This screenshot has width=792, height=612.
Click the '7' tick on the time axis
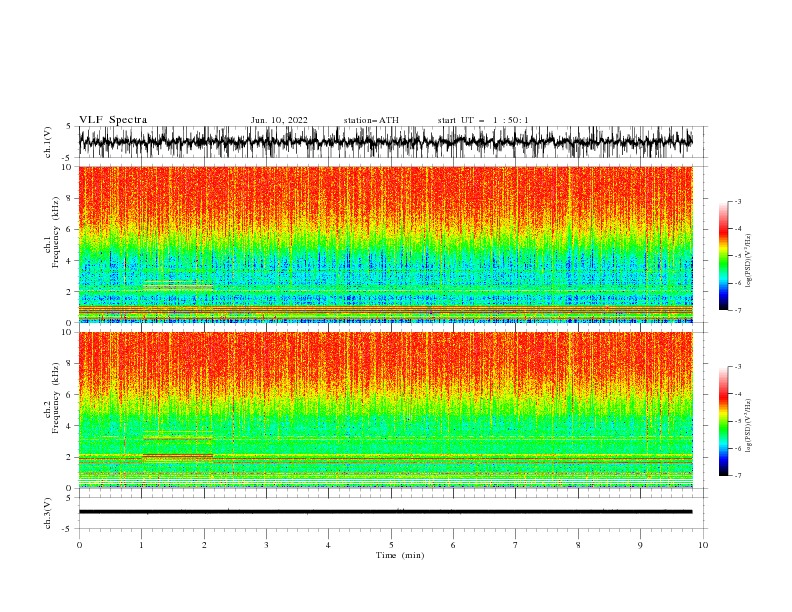[x=516, y=545]
